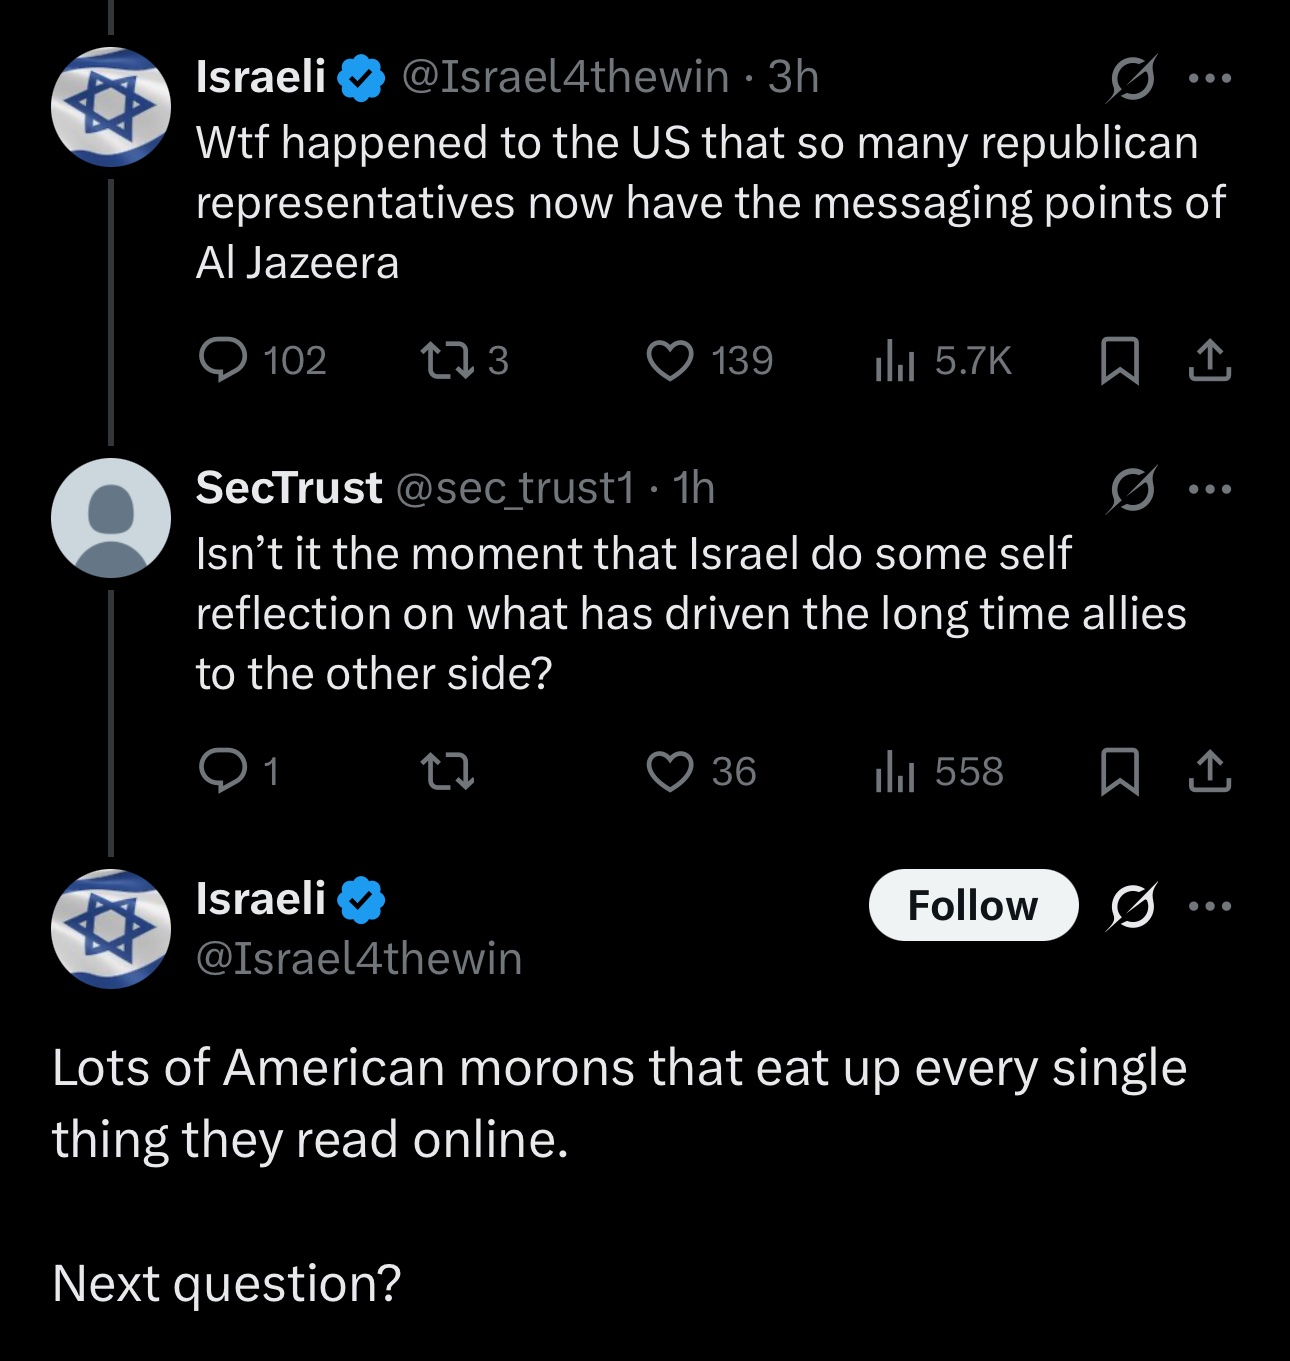Screen dimensions: 1290x1361
Task: Bookmark the first Israeli tweet
Action: [1119, 361]
